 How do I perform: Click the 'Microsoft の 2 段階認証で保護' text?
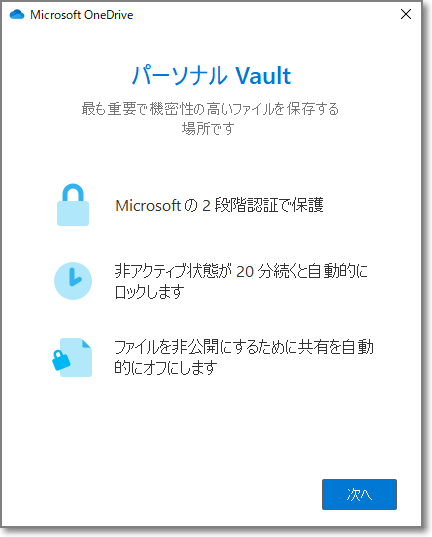(x=219, y=205)
